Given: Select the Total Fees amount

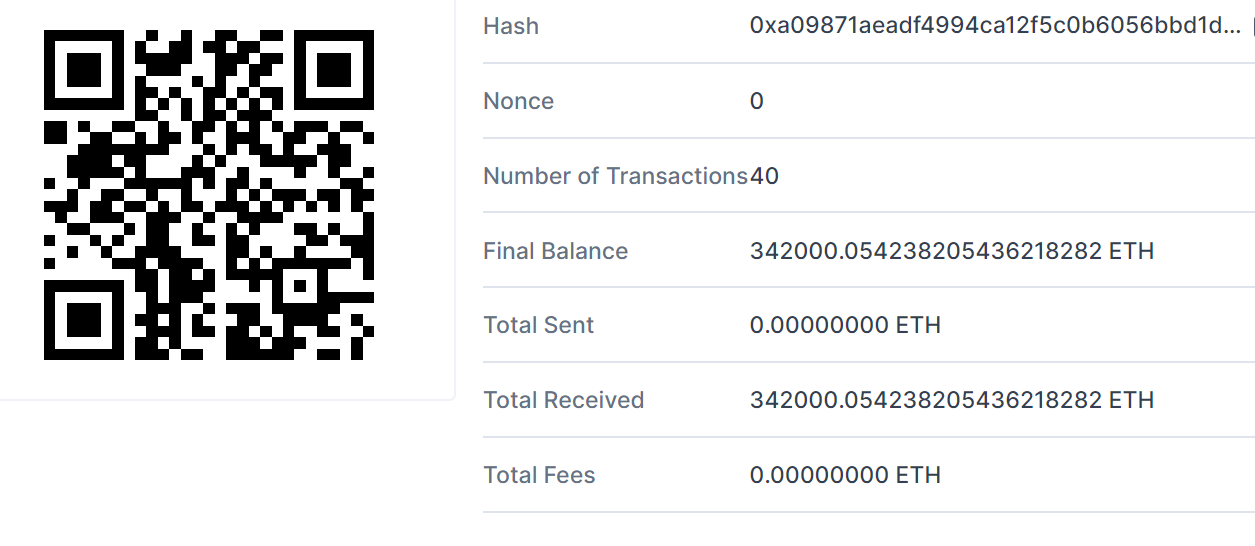Looking at the screenshot, I should pyautogui.click(x=820, y=475).
